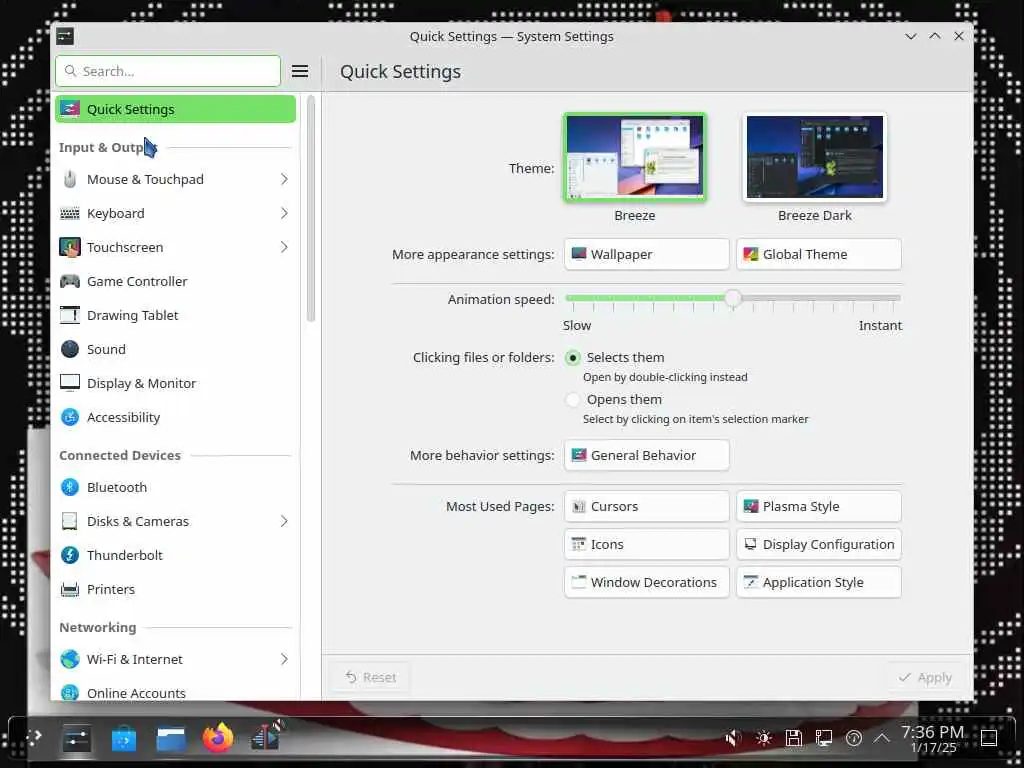Viewport: 1024px width, 768px height.
Task: Expand the Touchscreen chevron arrow
Action: pos(284,248)
